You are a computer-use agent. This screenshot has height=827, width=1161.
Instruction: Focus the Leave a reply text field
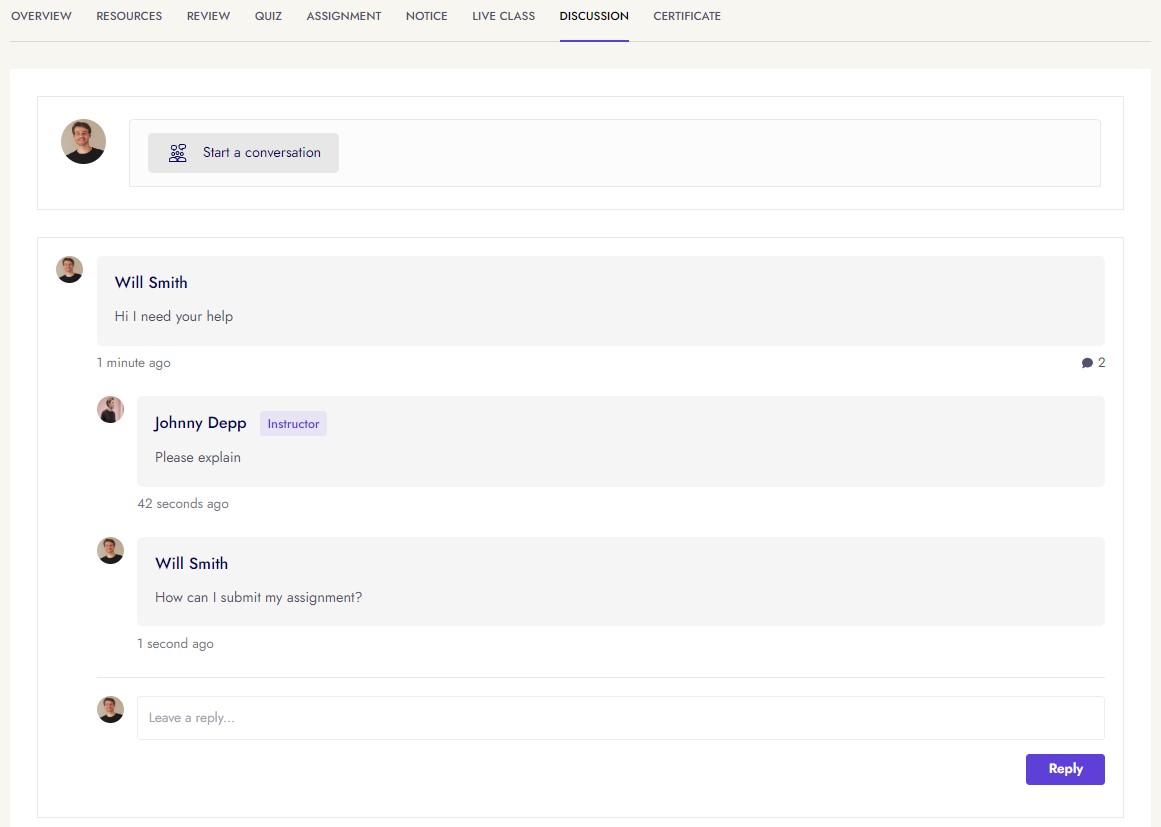tap(620, 718)
